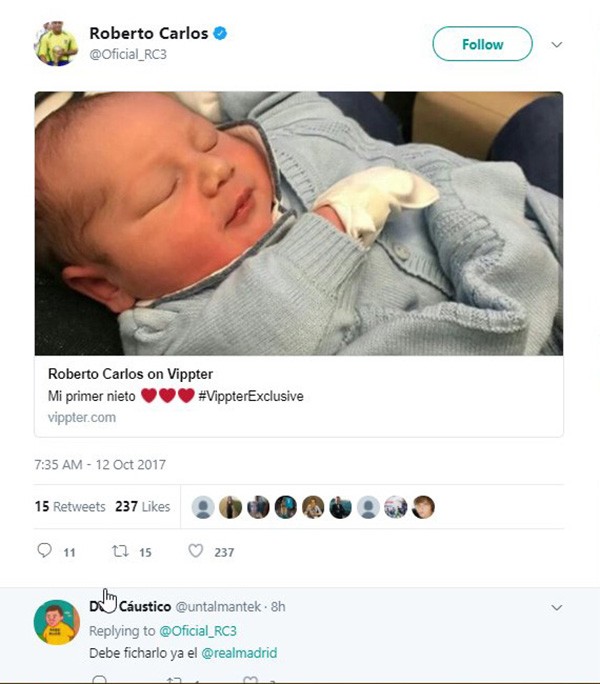Open the @Oficial_RC3 handle under the name
The image size is (600, 684).
(128, 54)
